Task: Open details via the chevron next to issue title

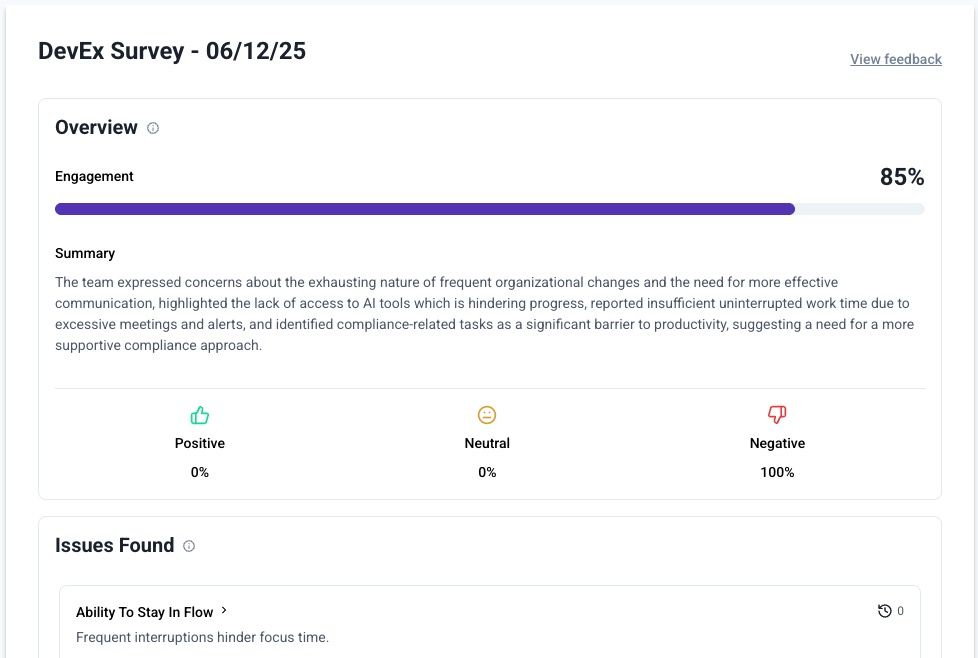Action: click(x=225, y=610)
